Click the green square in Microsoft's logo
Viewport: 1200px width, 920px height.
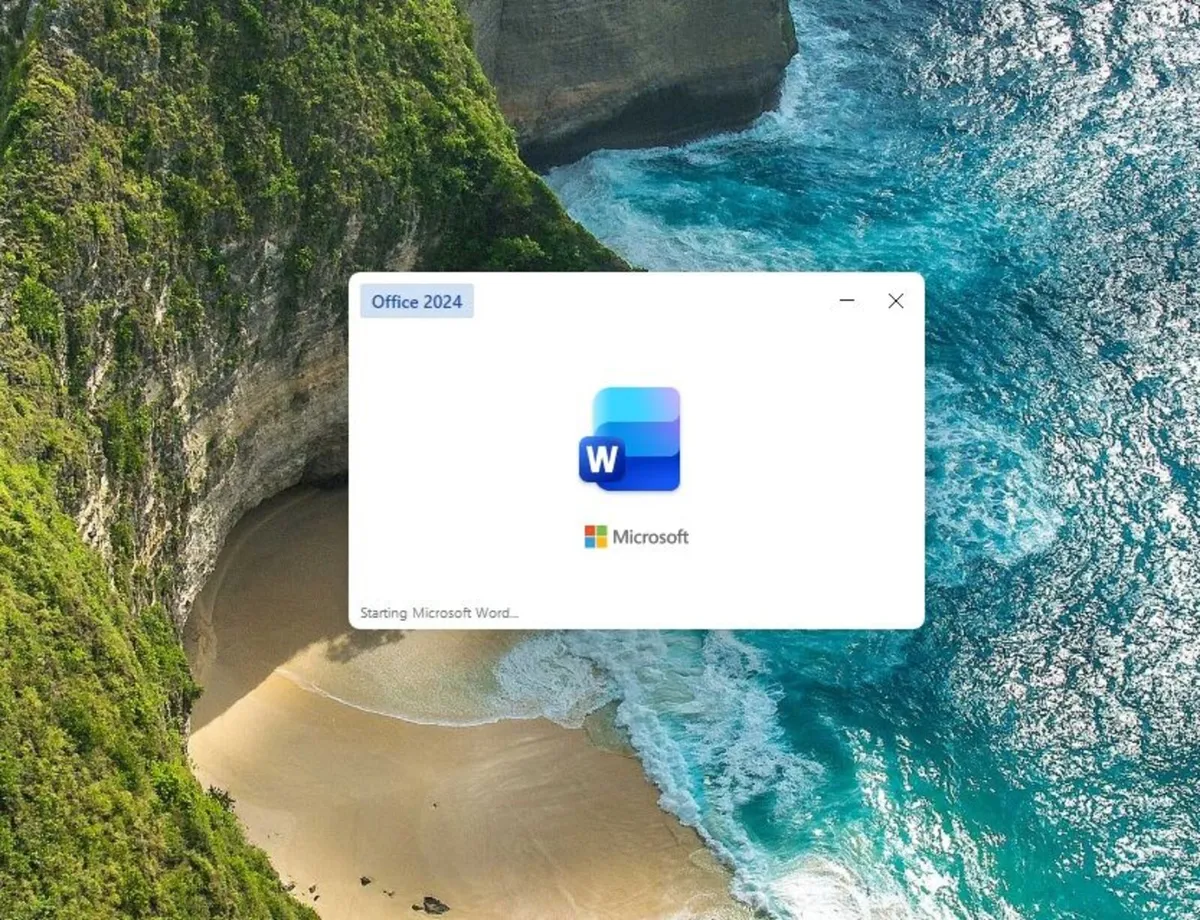pos(601,530)
